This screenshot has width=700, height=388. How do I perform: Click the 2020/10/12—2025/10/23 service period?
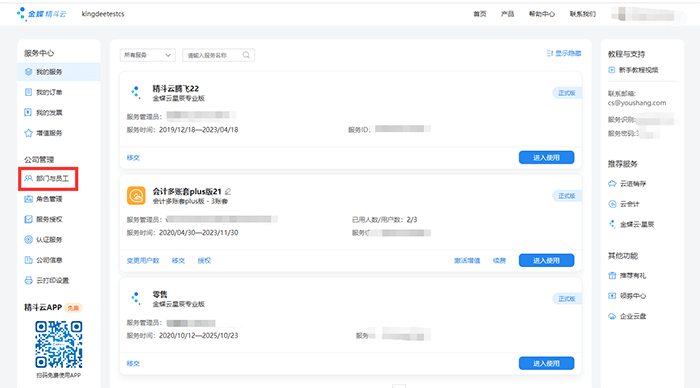pyautogui.click(x=199, y=335)
